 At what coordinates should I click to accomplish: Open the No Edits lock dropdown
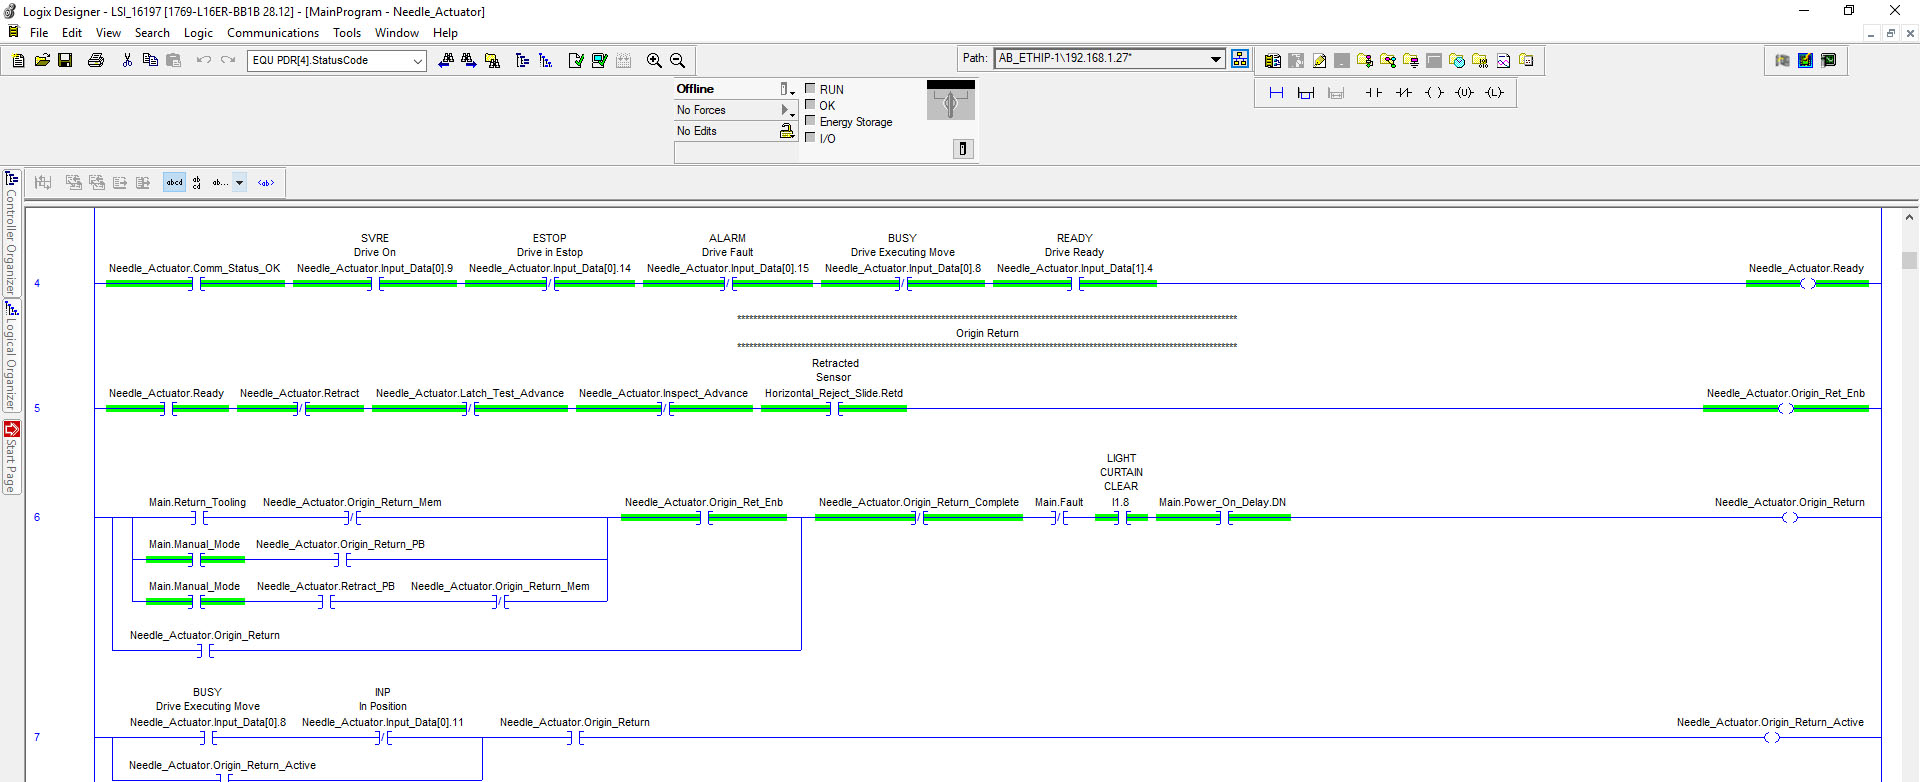(787, 131)
